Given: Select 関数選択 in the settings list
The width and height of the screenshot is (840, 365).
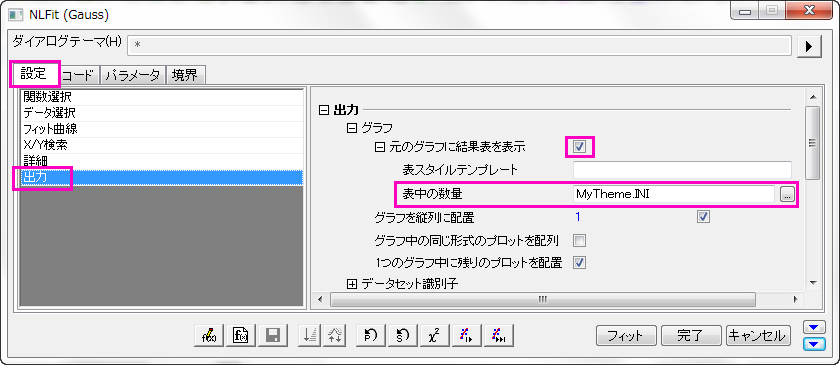Looking at the screenshot, I should pos(161,98).
